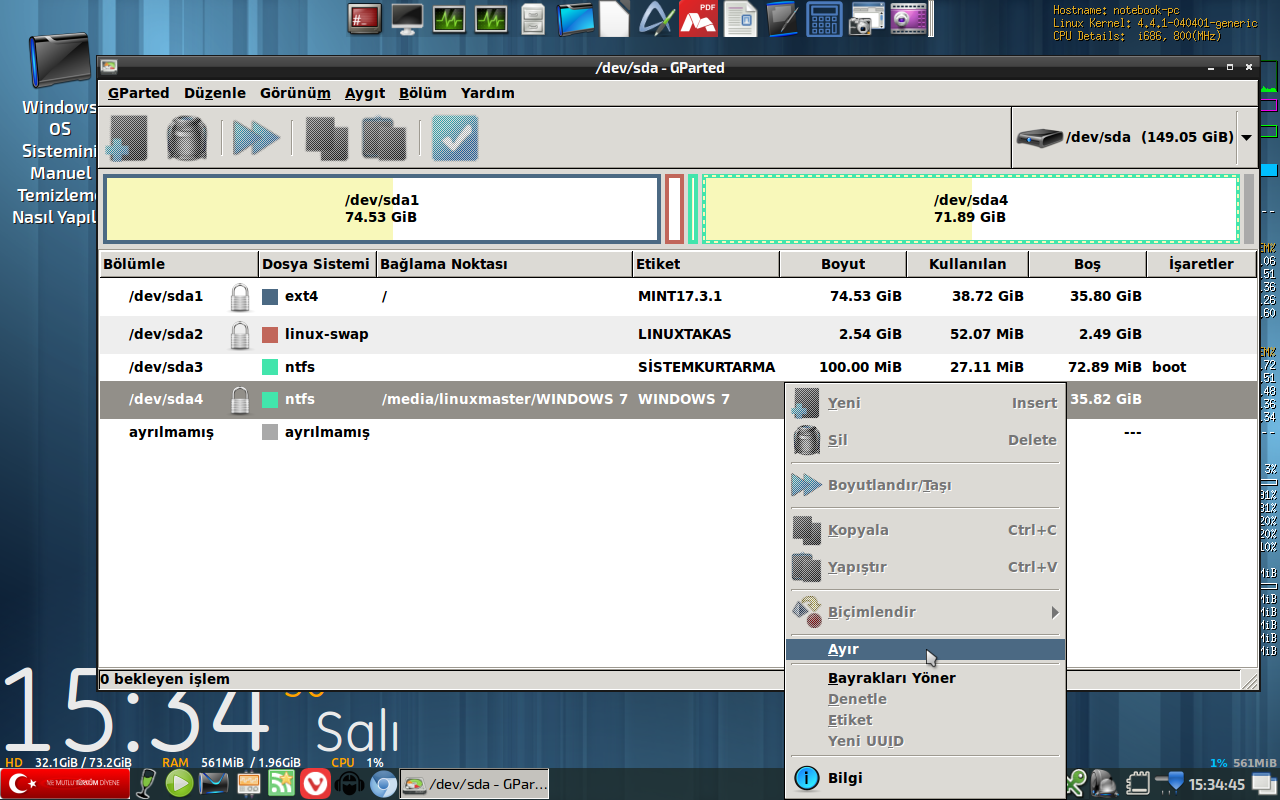Click Bilgi in the context menu

coord(926,778)
